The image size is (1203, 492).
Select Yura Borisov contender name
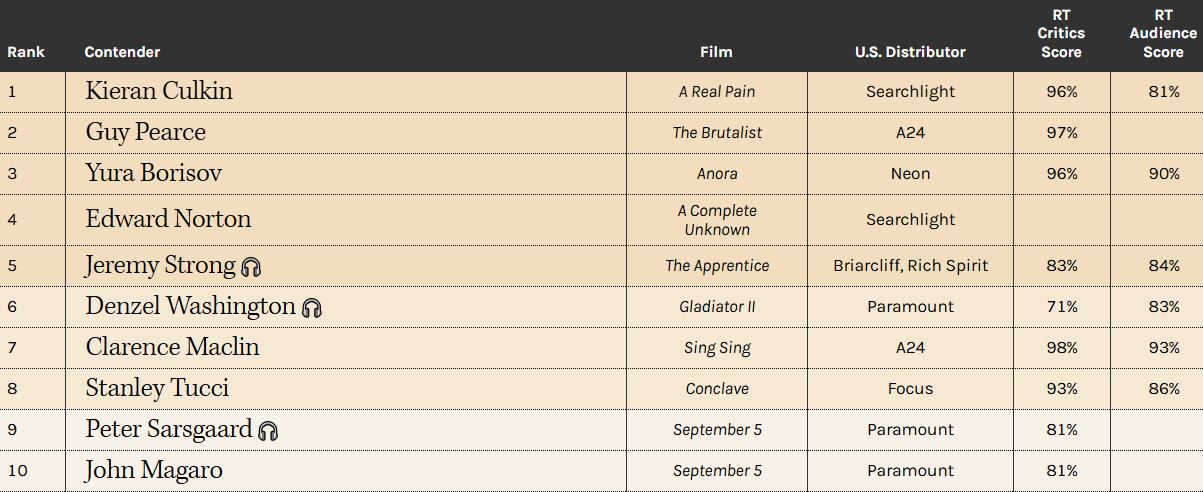pyautogui.click(x=154, y=173)
